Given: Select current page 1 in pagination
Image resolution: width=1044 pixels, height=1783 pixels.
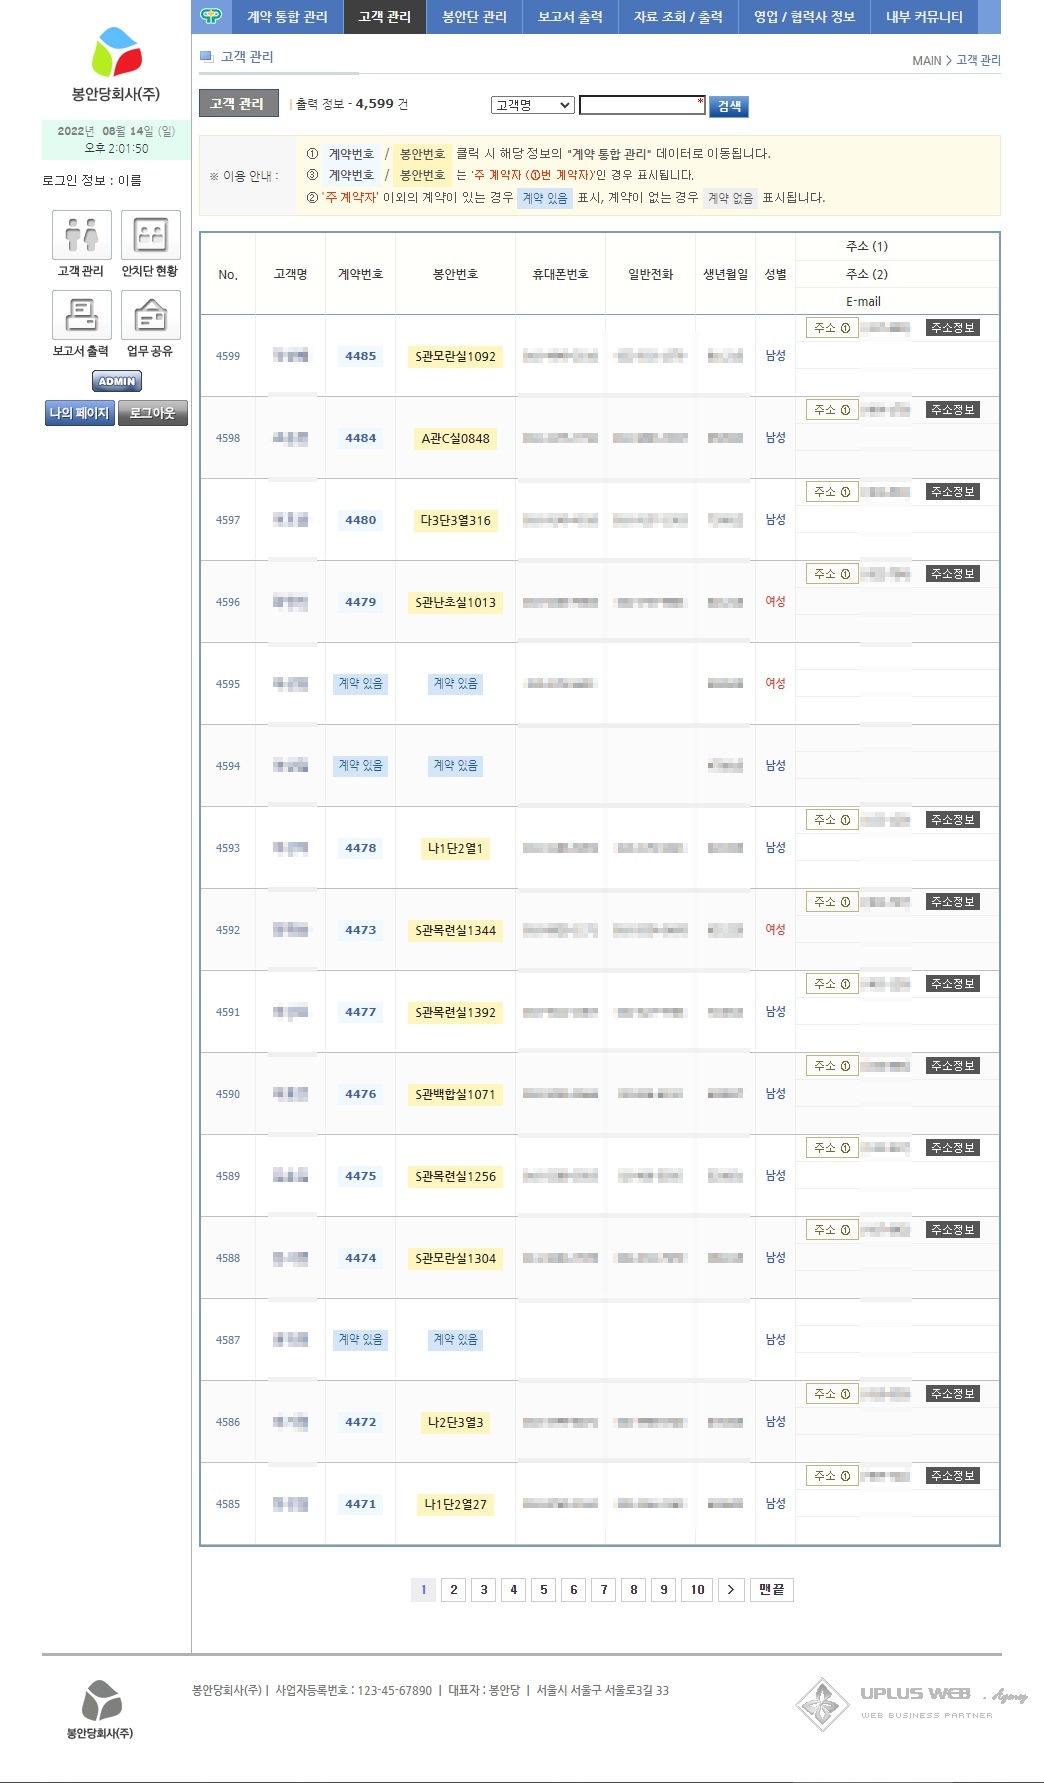Looking at the screenshot, I should click(423, 1590).
